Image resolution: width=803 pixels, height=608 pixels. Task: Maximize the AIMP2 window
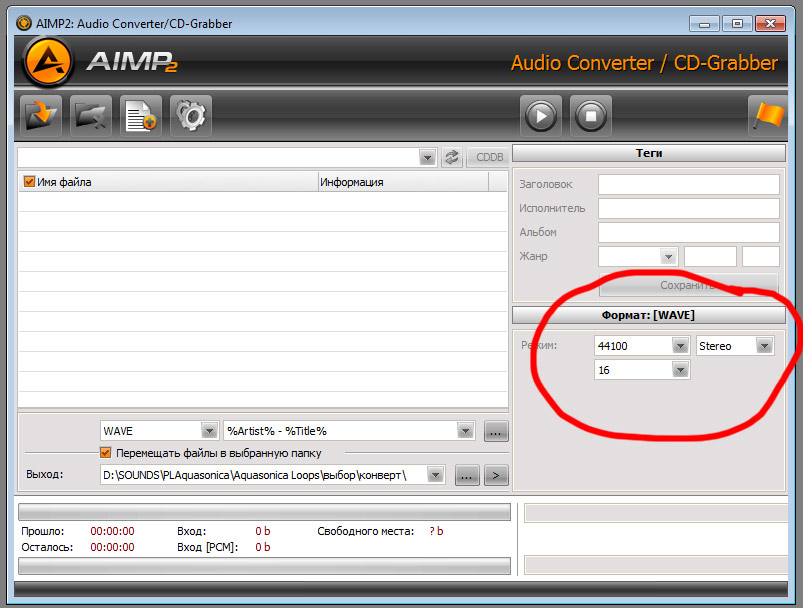[x=737, y=24]
